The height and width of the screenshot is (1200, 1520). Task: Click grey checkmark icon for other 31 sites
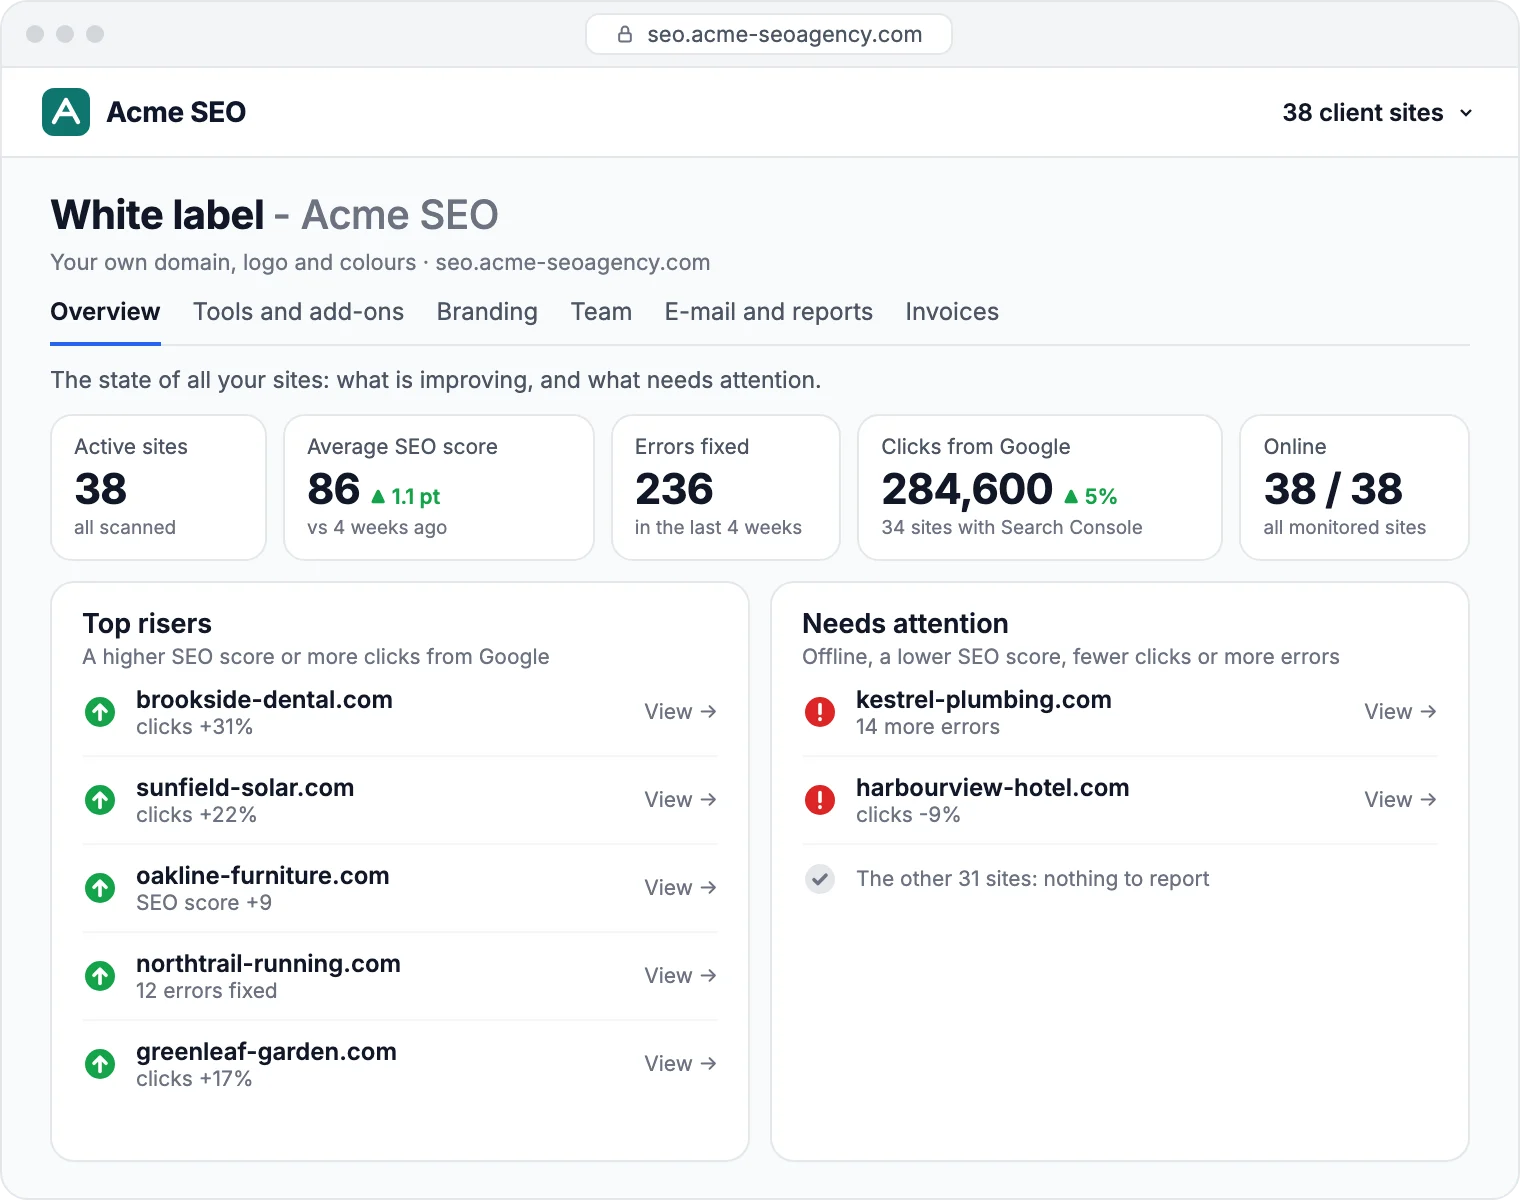point(820,879)
